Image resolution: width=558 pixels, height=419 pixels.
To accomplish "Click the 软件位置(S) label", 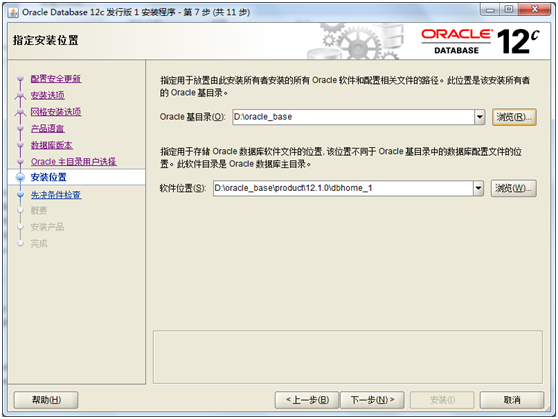I will 183,188.
